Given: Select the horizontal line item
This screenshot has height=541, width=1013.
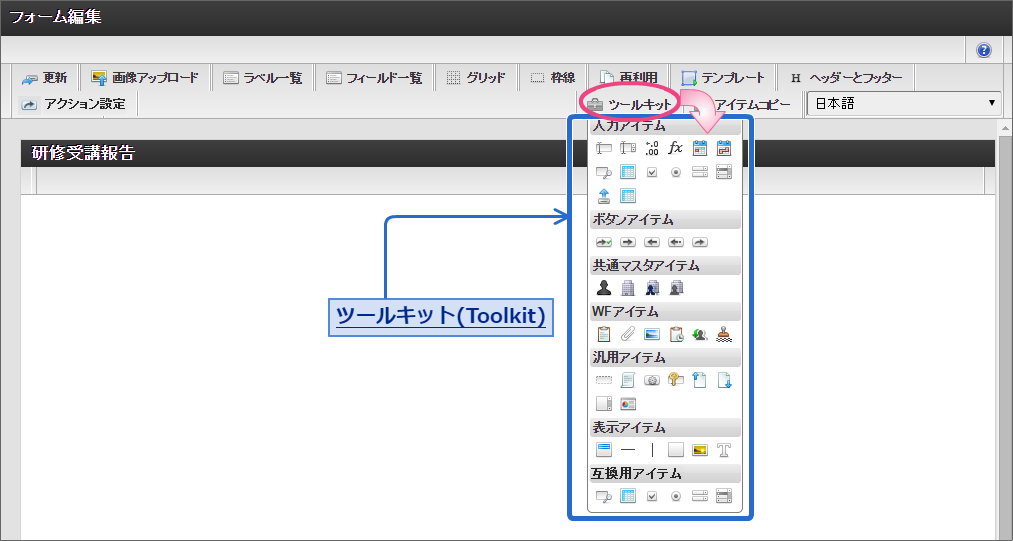Looking at the screenshot, I should click(627, 450).
